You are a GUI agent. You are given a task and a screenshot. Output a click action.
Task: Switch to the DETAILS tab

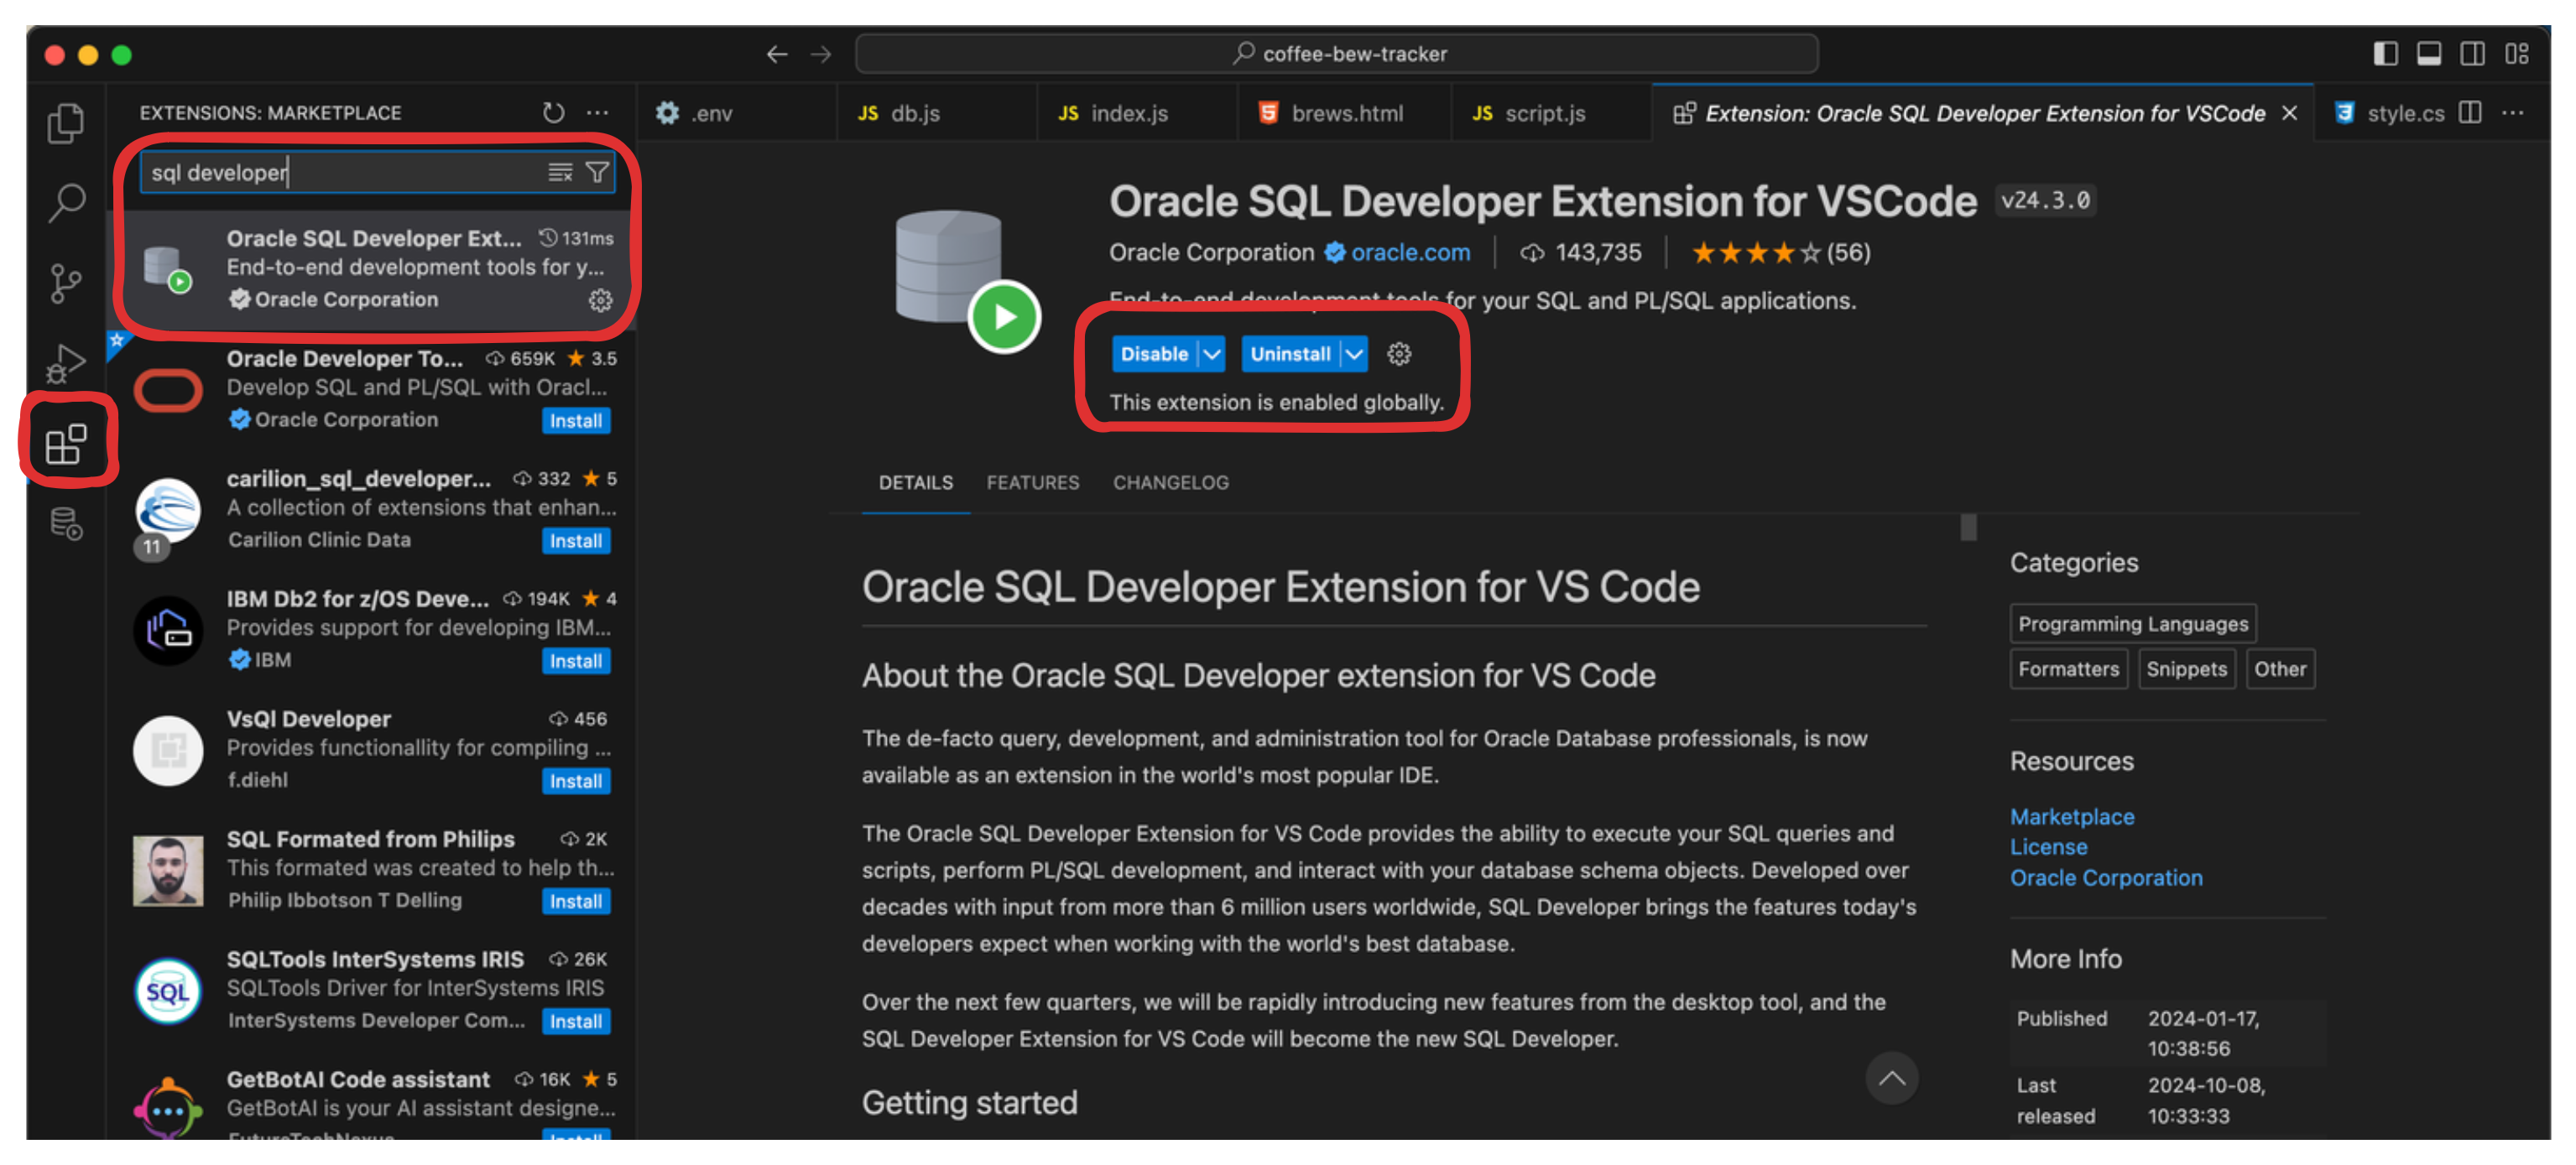pyautogui.click(x=916, y=483)
